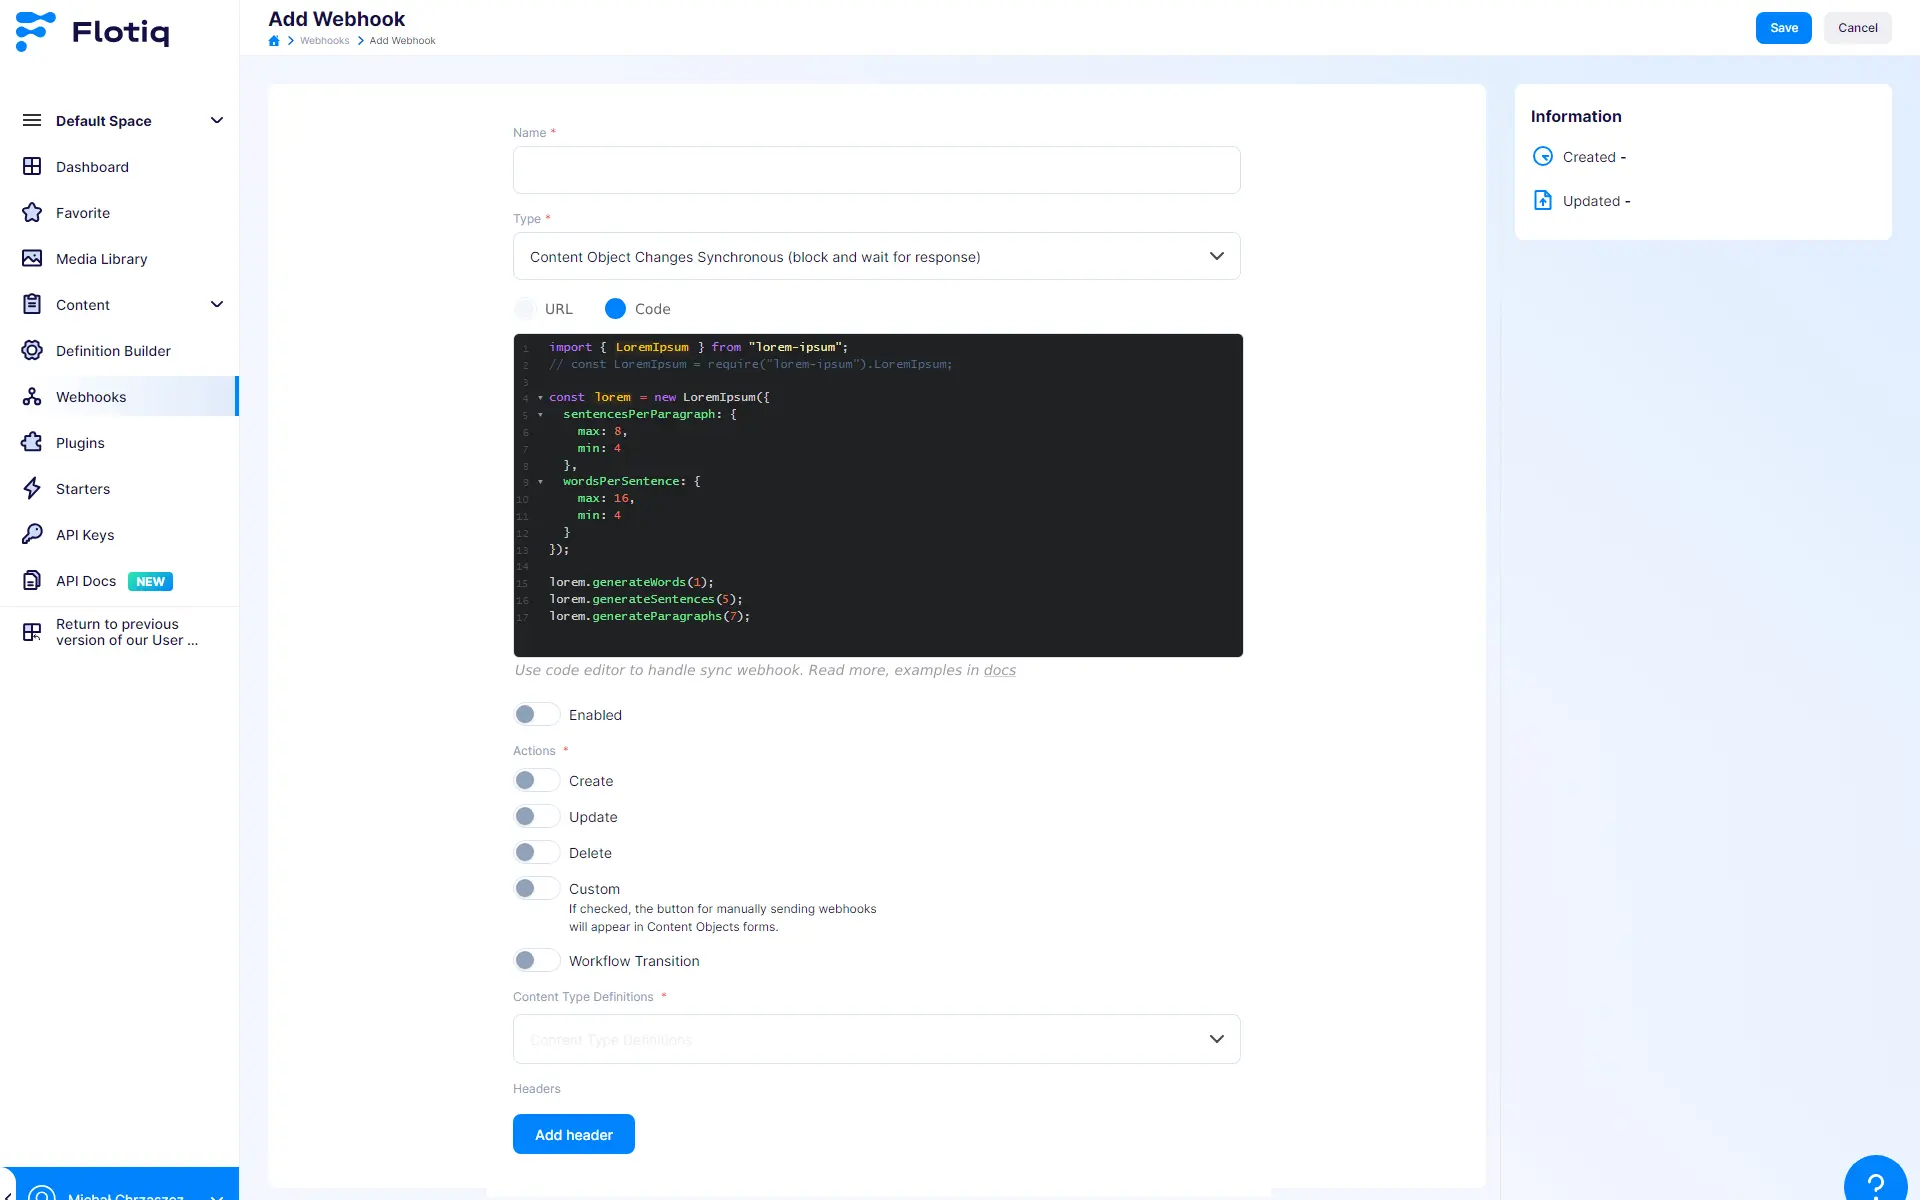Toggle the Enabled switch

[x=536, y=715]
